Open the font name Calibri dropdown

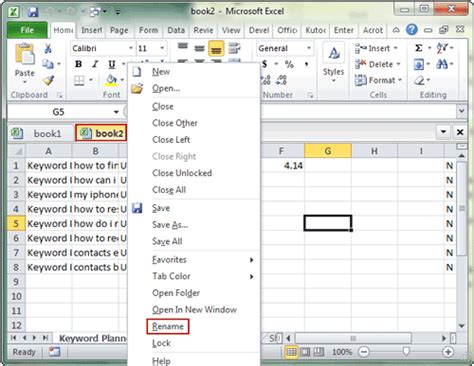131,48
